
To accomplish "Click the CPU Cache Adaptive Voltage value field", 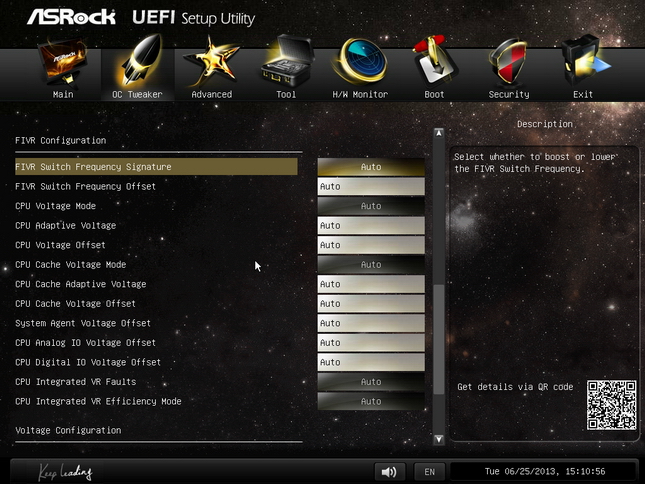I will tap(371, 284).
